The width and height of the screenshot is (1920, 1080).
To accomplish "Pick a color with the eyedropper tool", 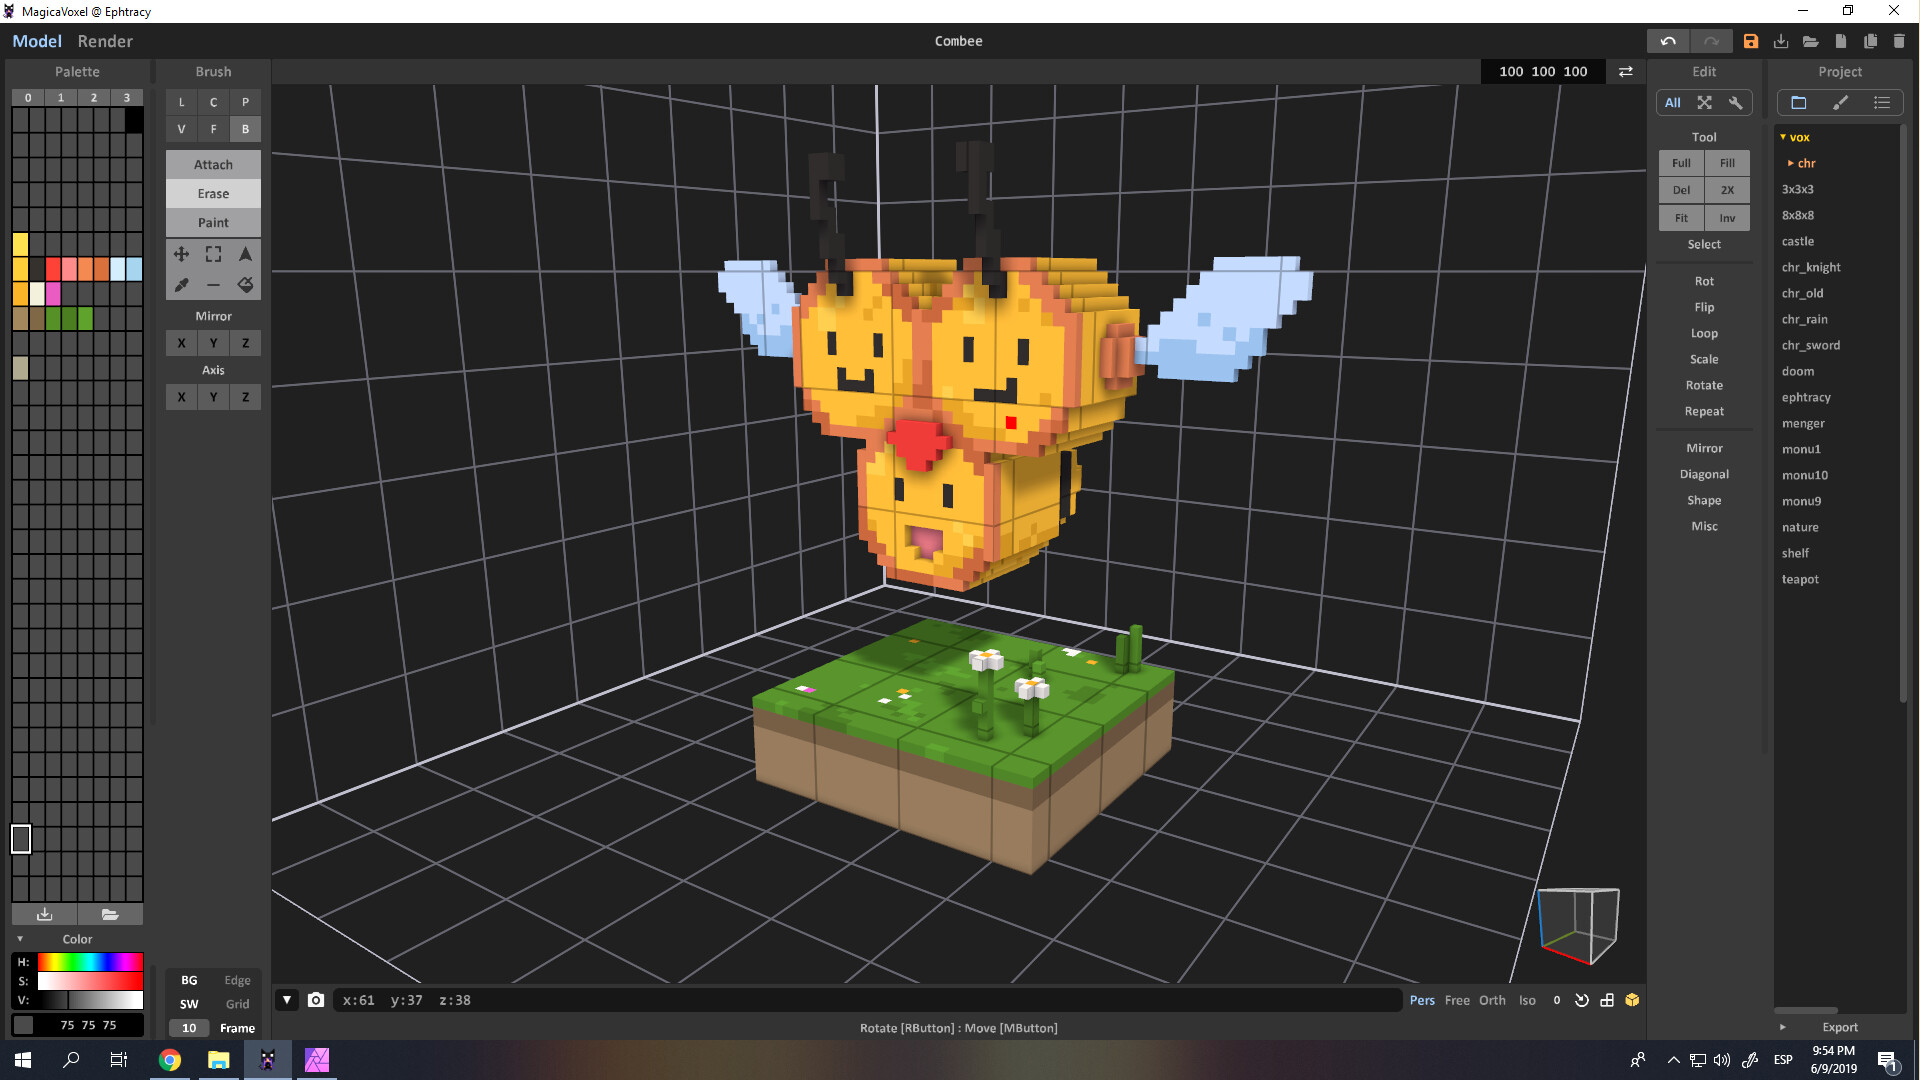I will (x=181, y=285).
